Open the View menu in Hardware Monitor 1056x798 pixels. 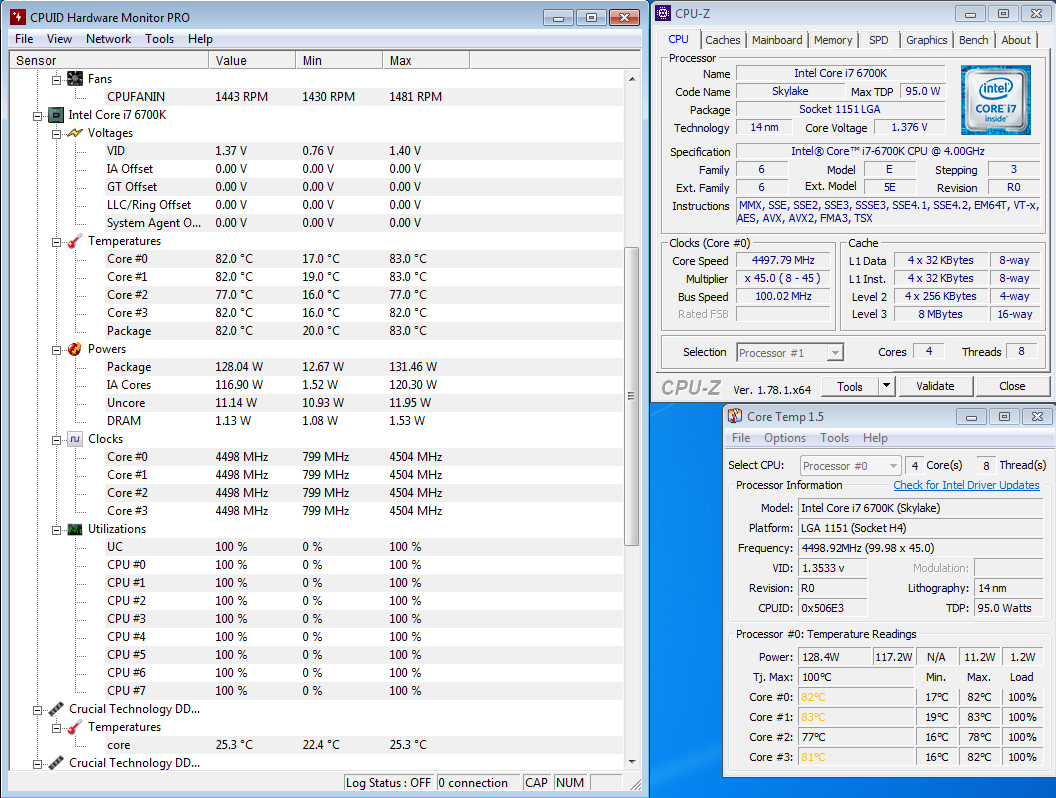59,39
